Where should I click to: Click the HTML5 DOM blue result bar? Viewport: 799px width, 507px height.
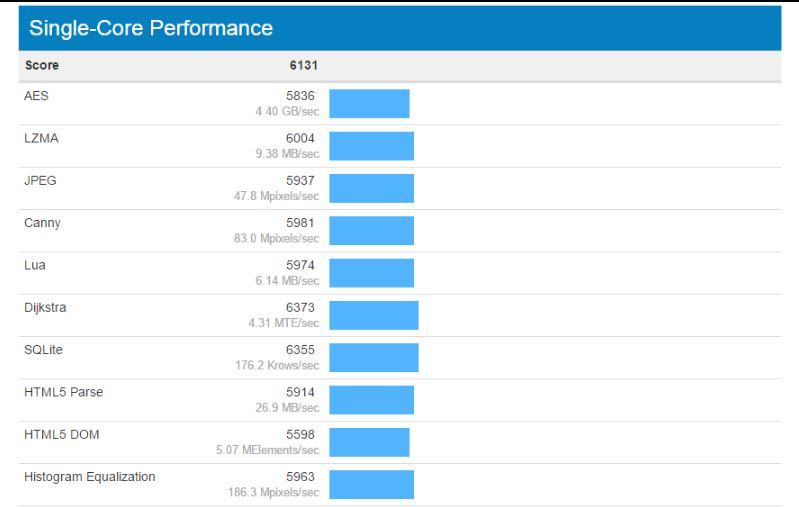tap(369, 442)
